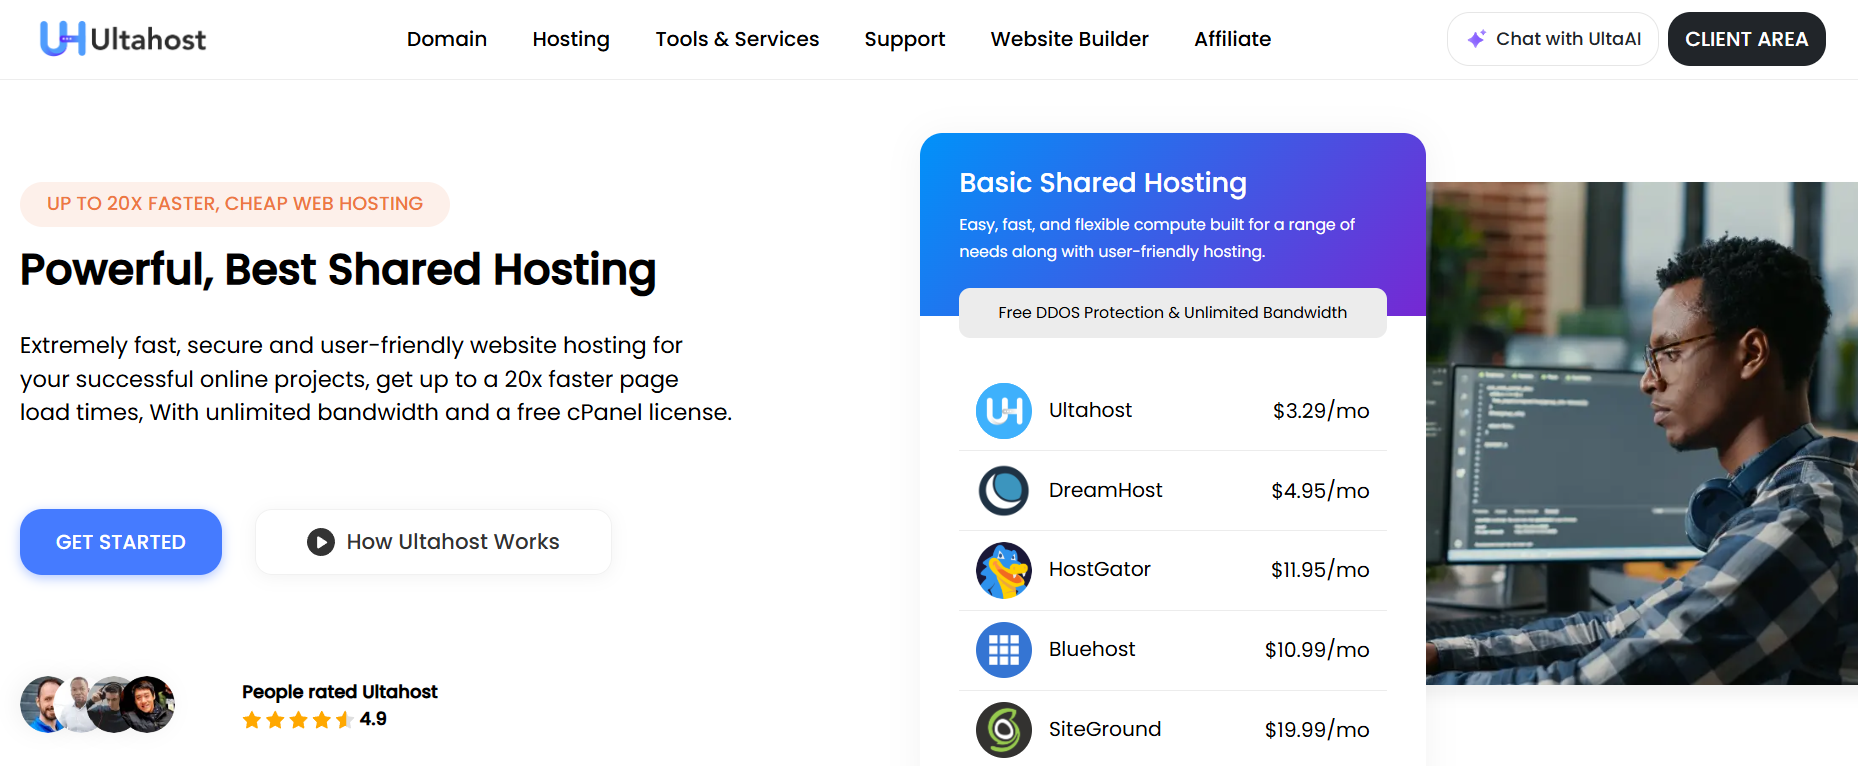Click the People rated Ultahost label
This screenshot has width=1858, height=766.
click(340, 692)
